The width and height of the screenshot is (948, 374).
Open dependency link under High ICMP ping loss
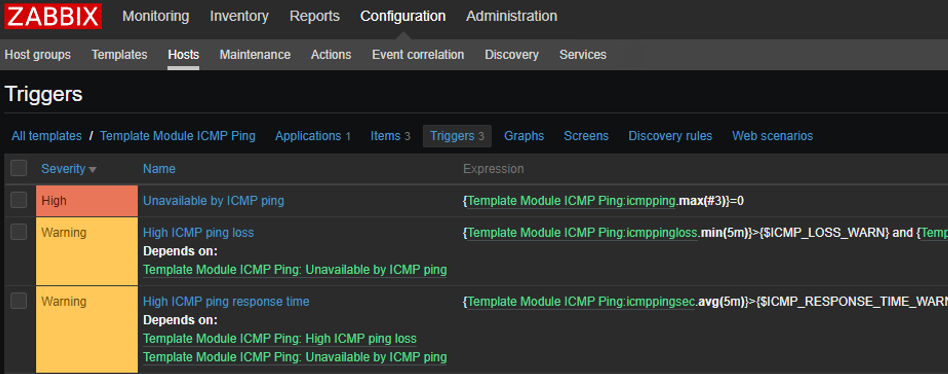pos(295,270)
